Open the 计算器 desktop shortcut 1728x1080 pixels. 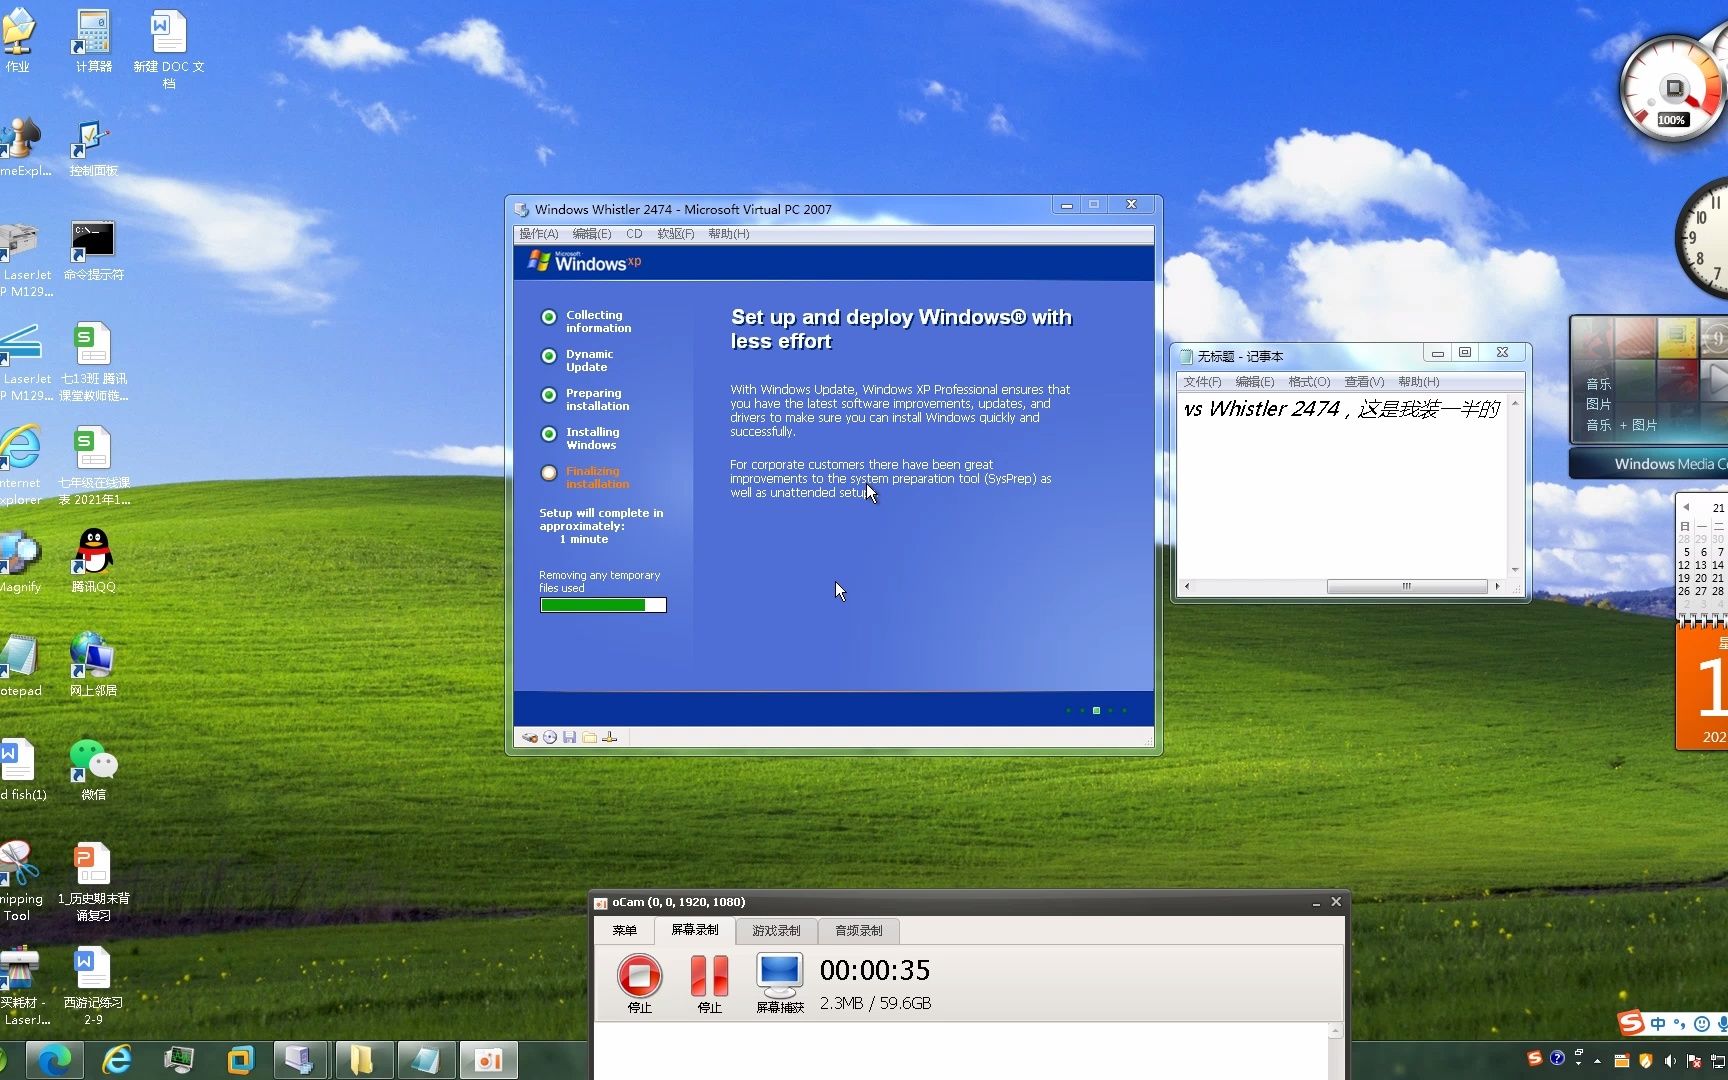coord(93,40)
